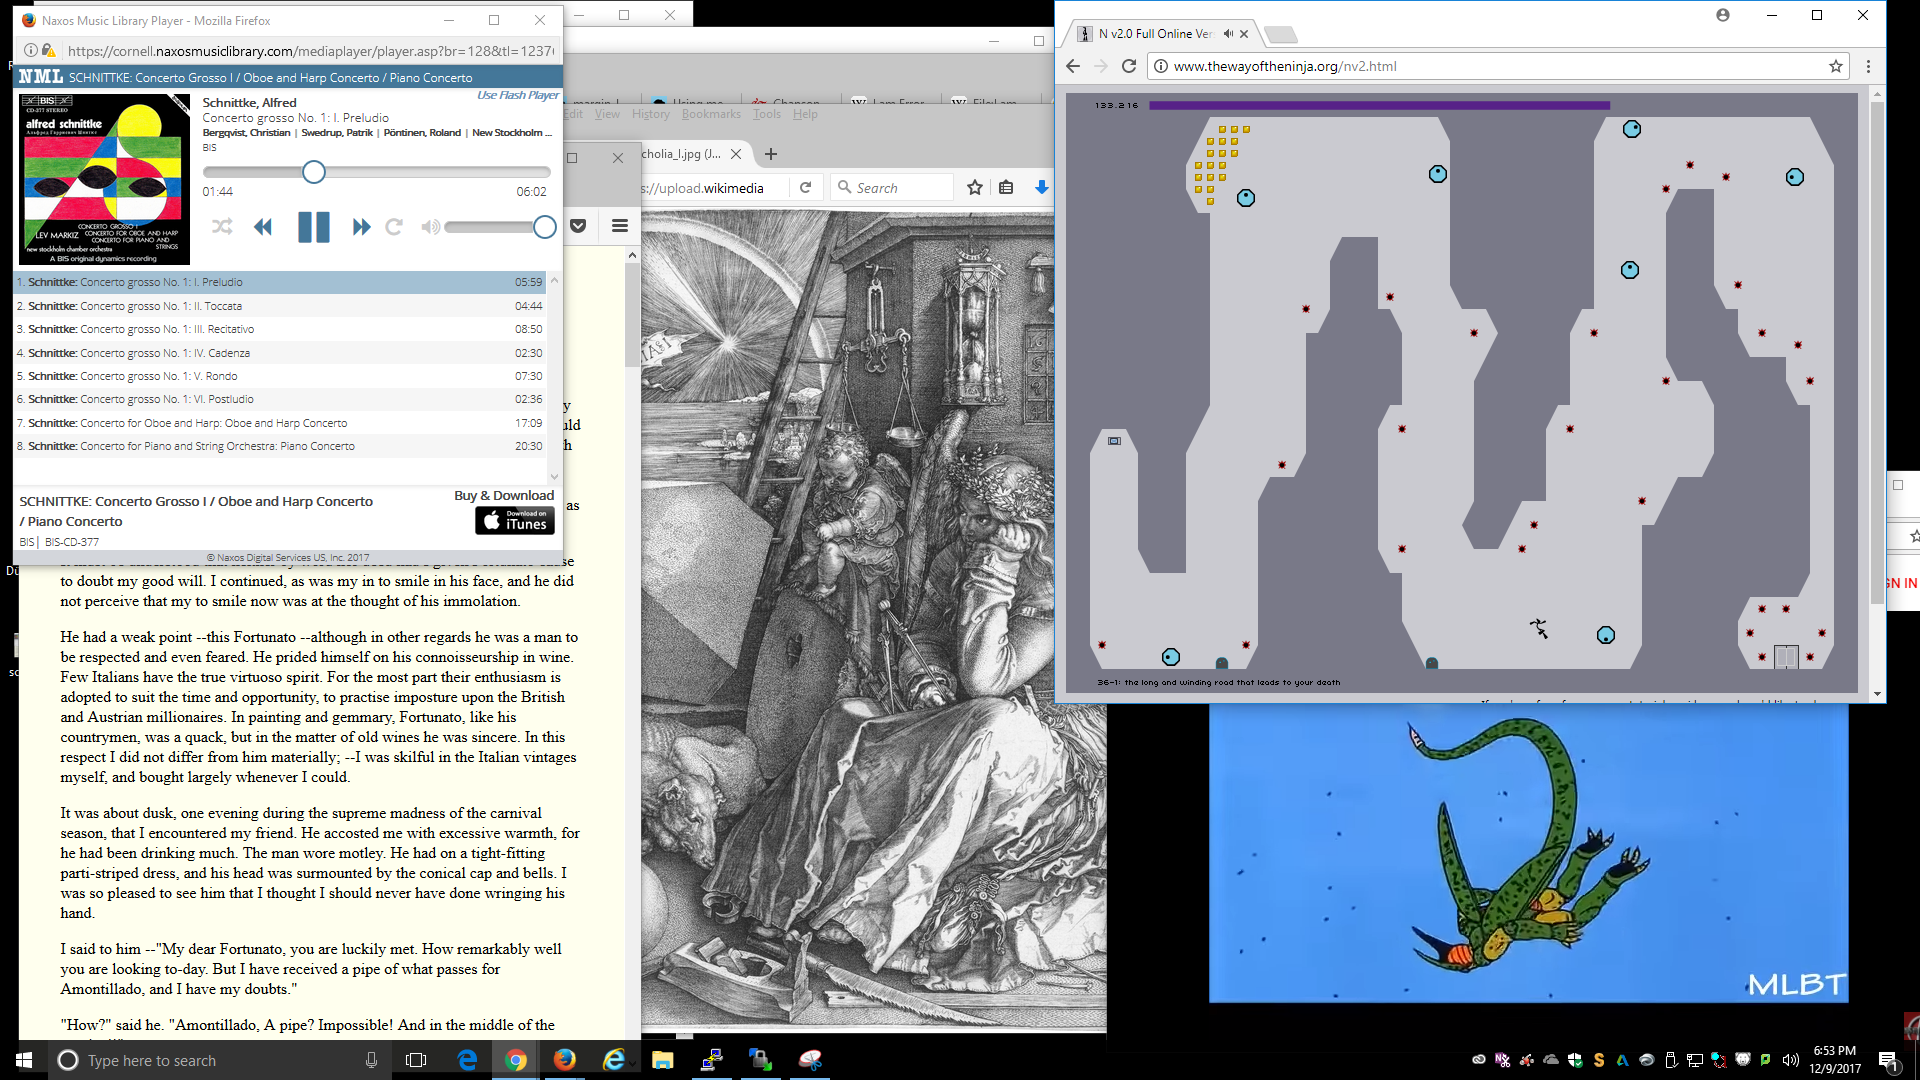Image resolution: width=1920 pixels, height=1080 pixels.
Task: Open Firefox downloads arrow
Action: coord(1041,187)
